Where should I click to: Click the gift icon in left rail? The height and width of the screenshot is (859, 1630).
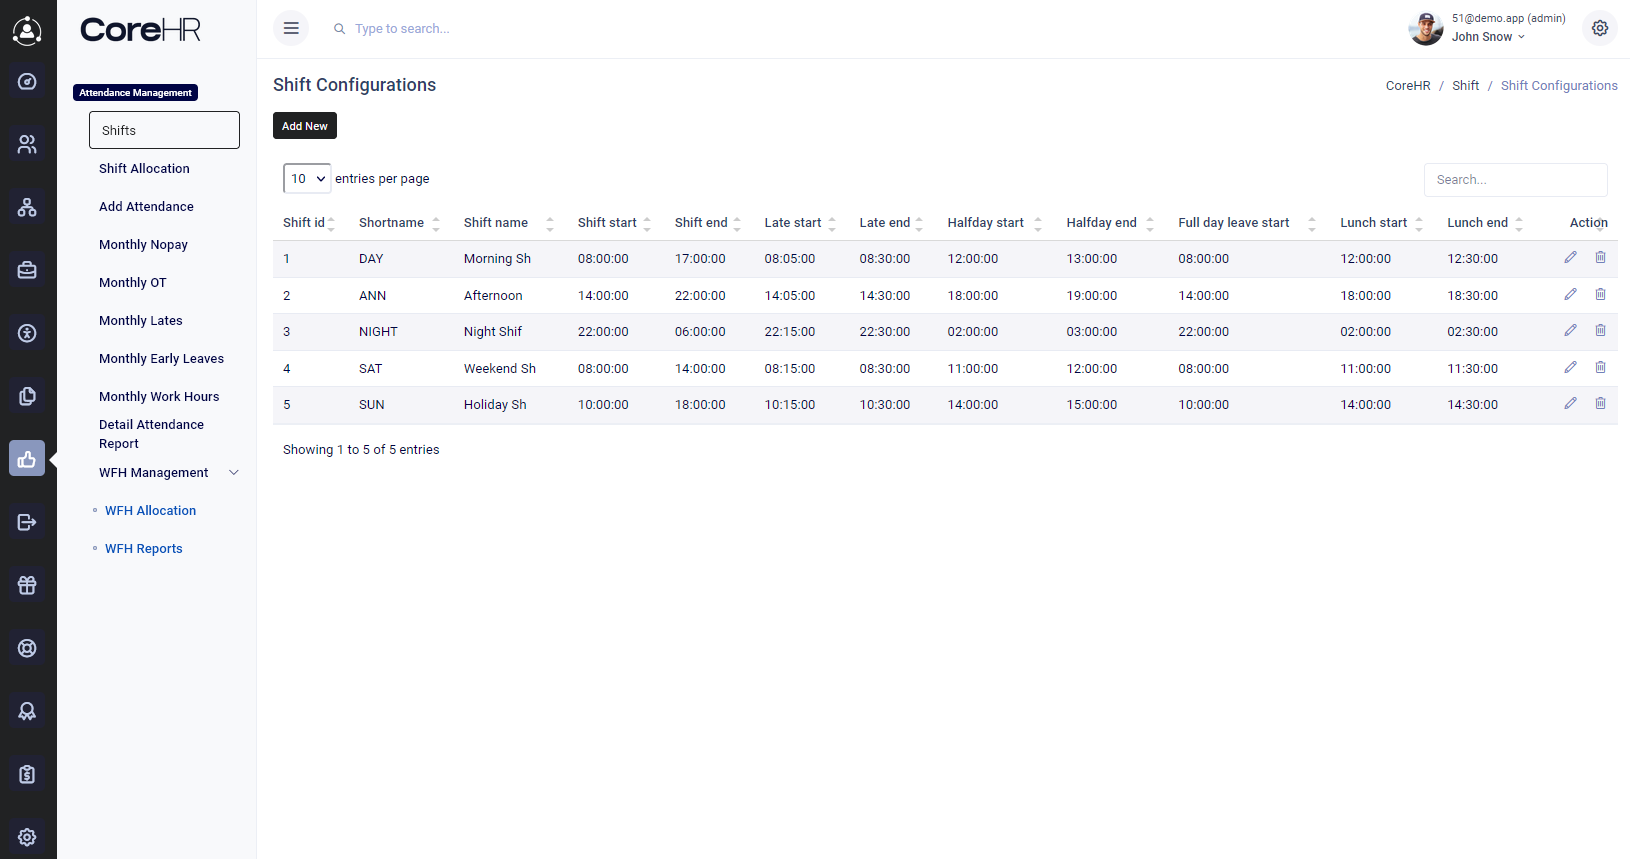coord(27,585)
